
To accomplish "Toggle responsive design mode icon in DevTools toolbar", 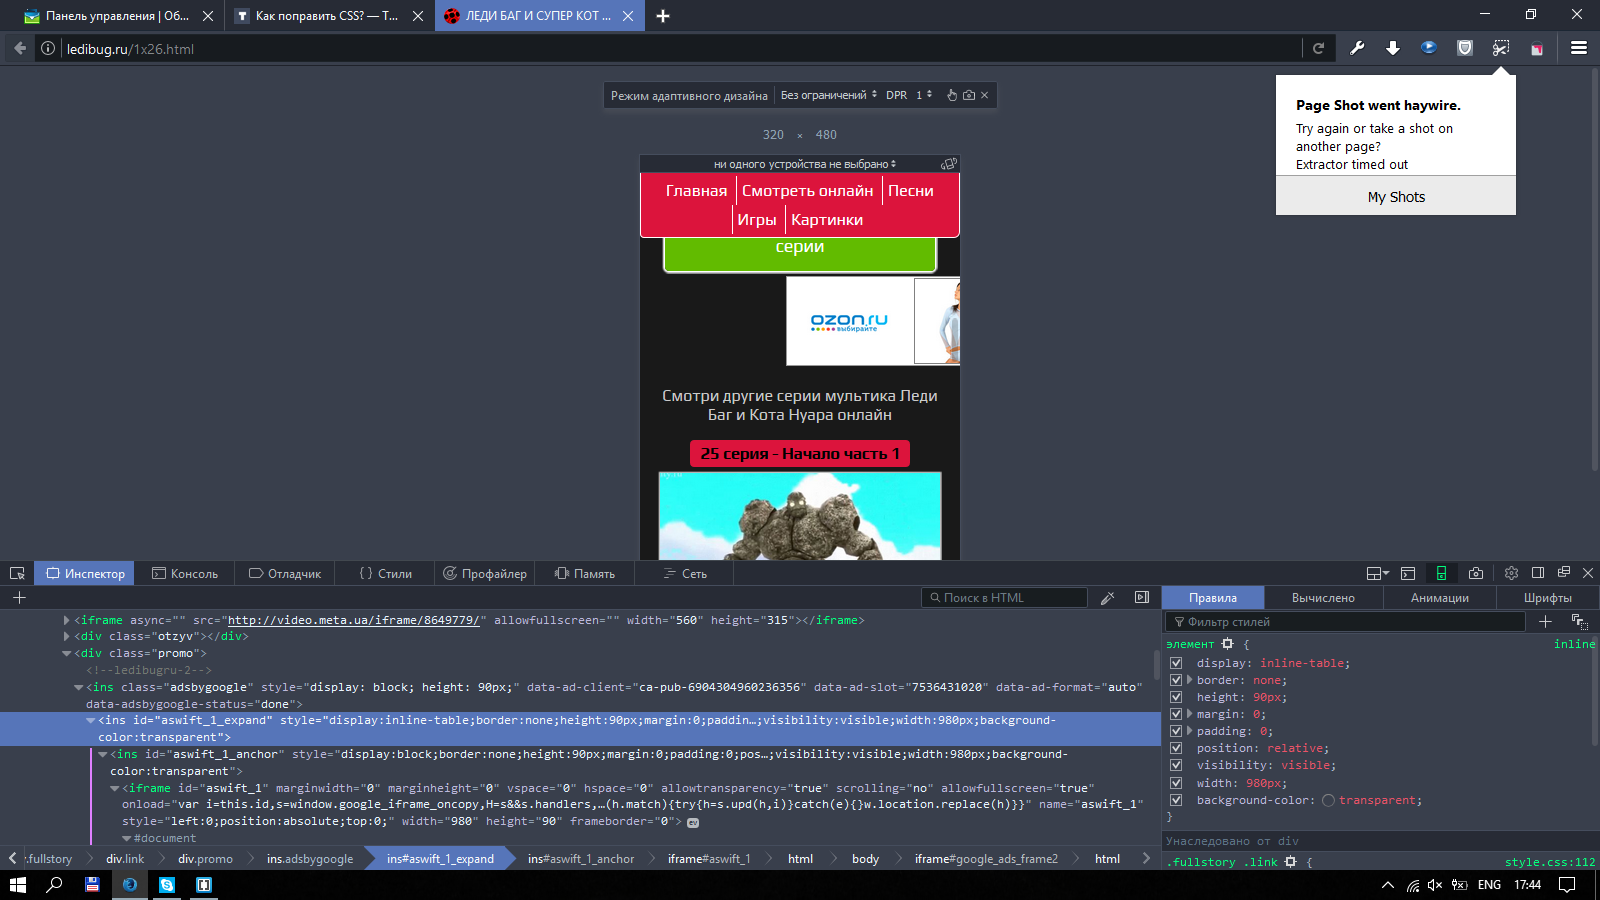I will tap(1441, 573).
